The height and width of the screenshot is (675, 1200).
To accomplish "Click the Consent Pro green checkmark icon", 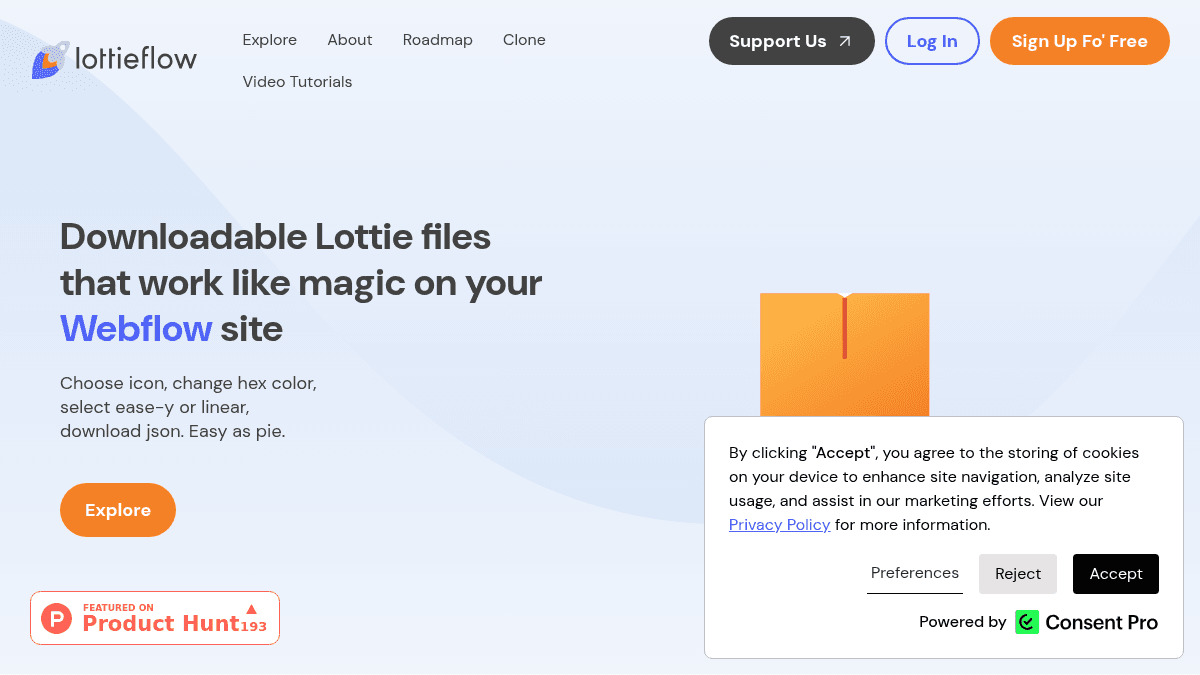I will 1027,622.
